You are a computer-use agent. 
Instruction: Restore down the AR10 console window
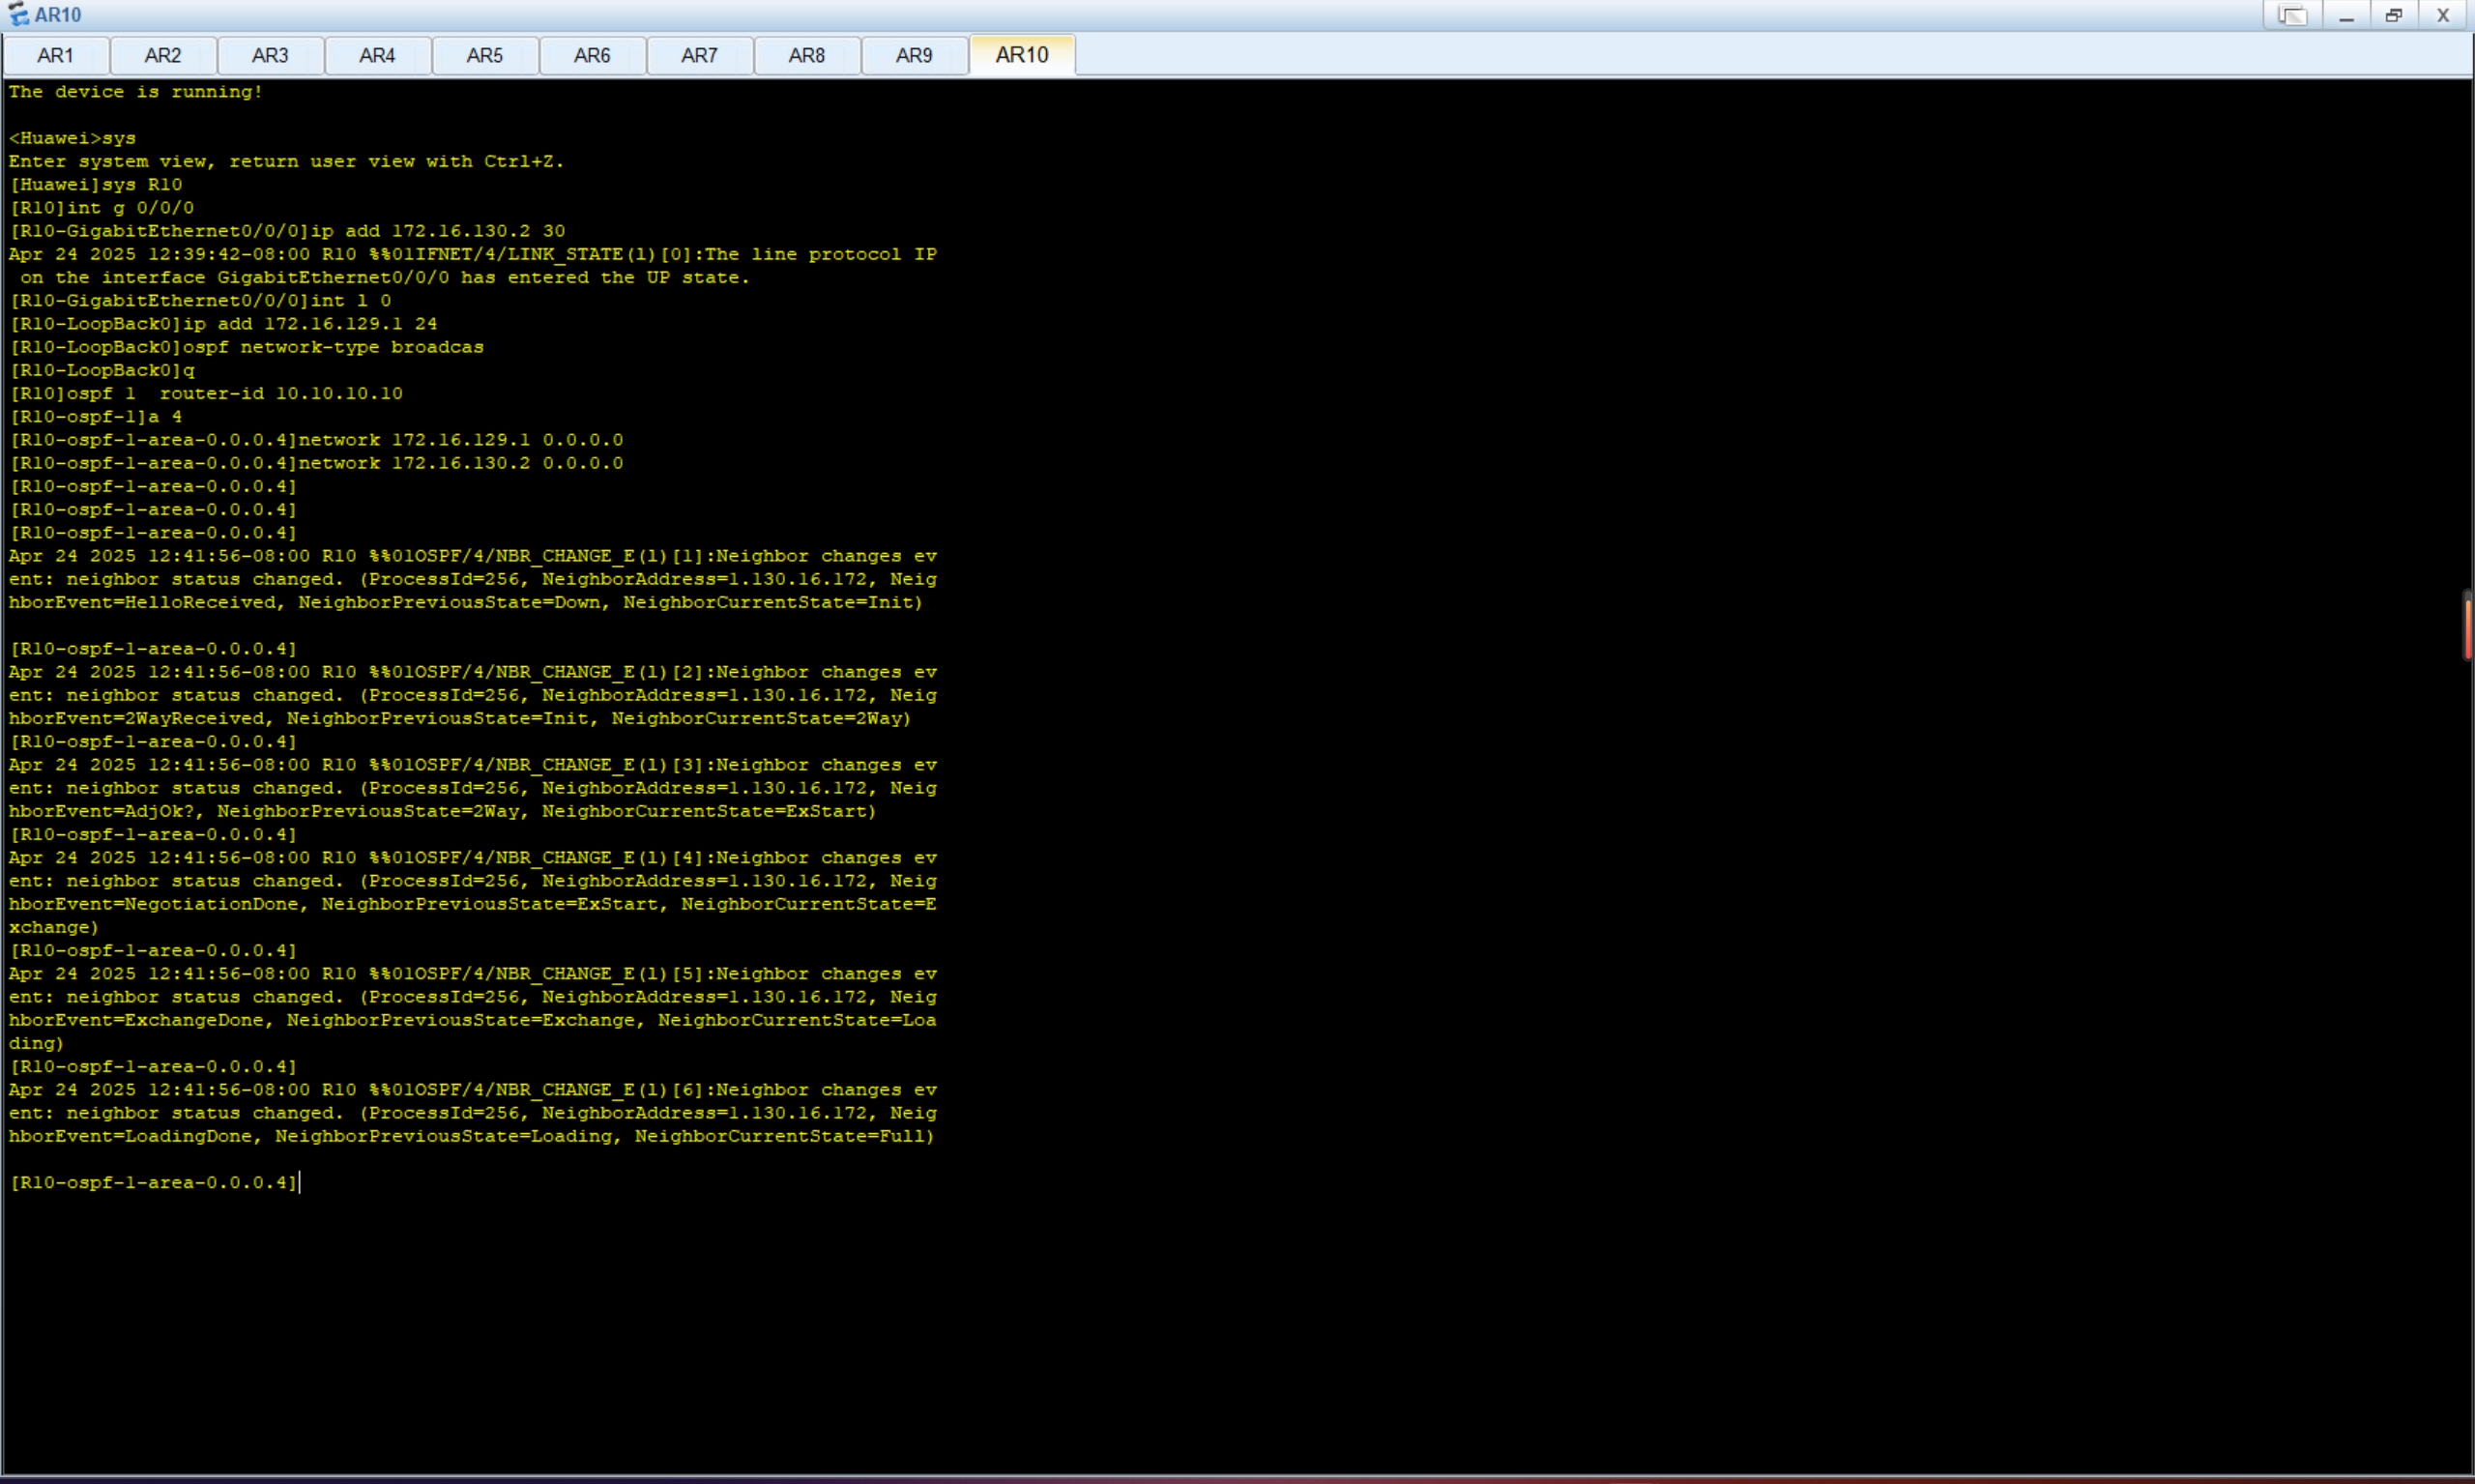pyautogui.click(x=2394, y=15)
